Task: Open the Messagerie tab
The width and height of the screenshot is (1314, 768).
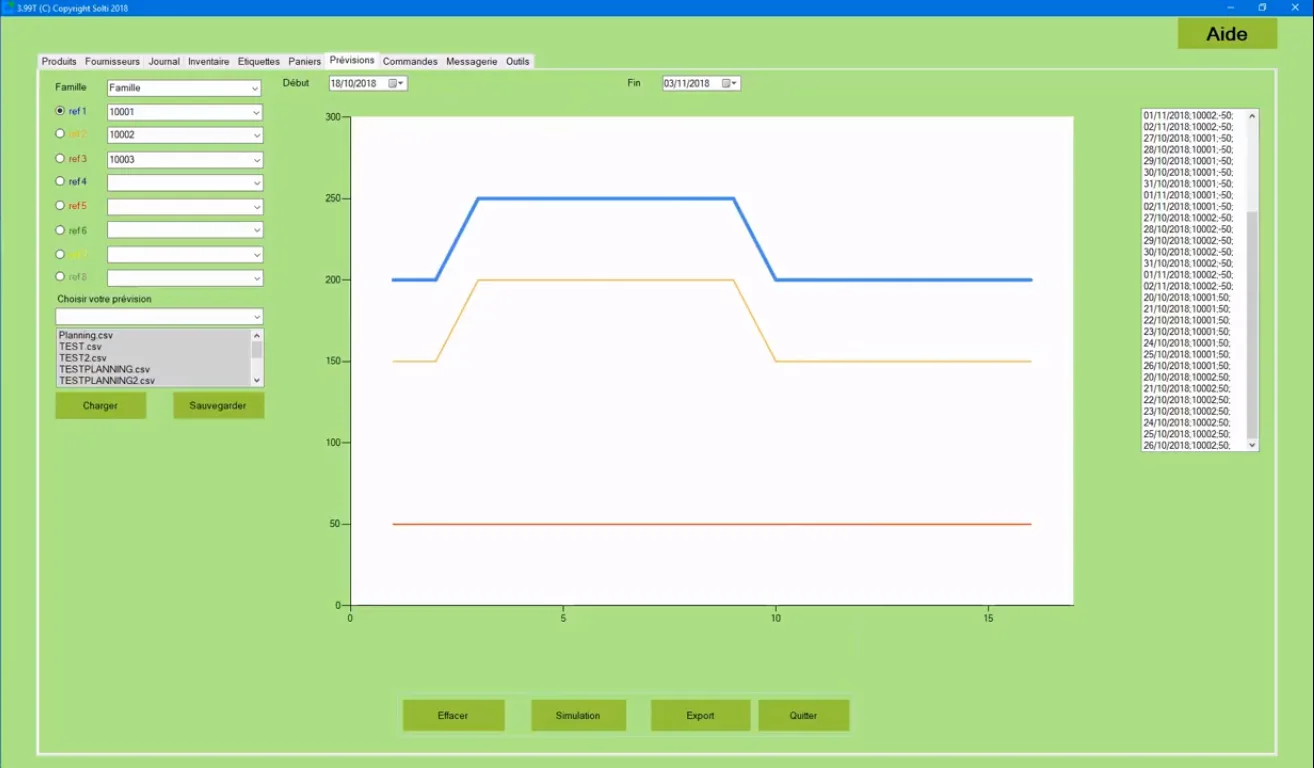Action: tap(471, 61)
